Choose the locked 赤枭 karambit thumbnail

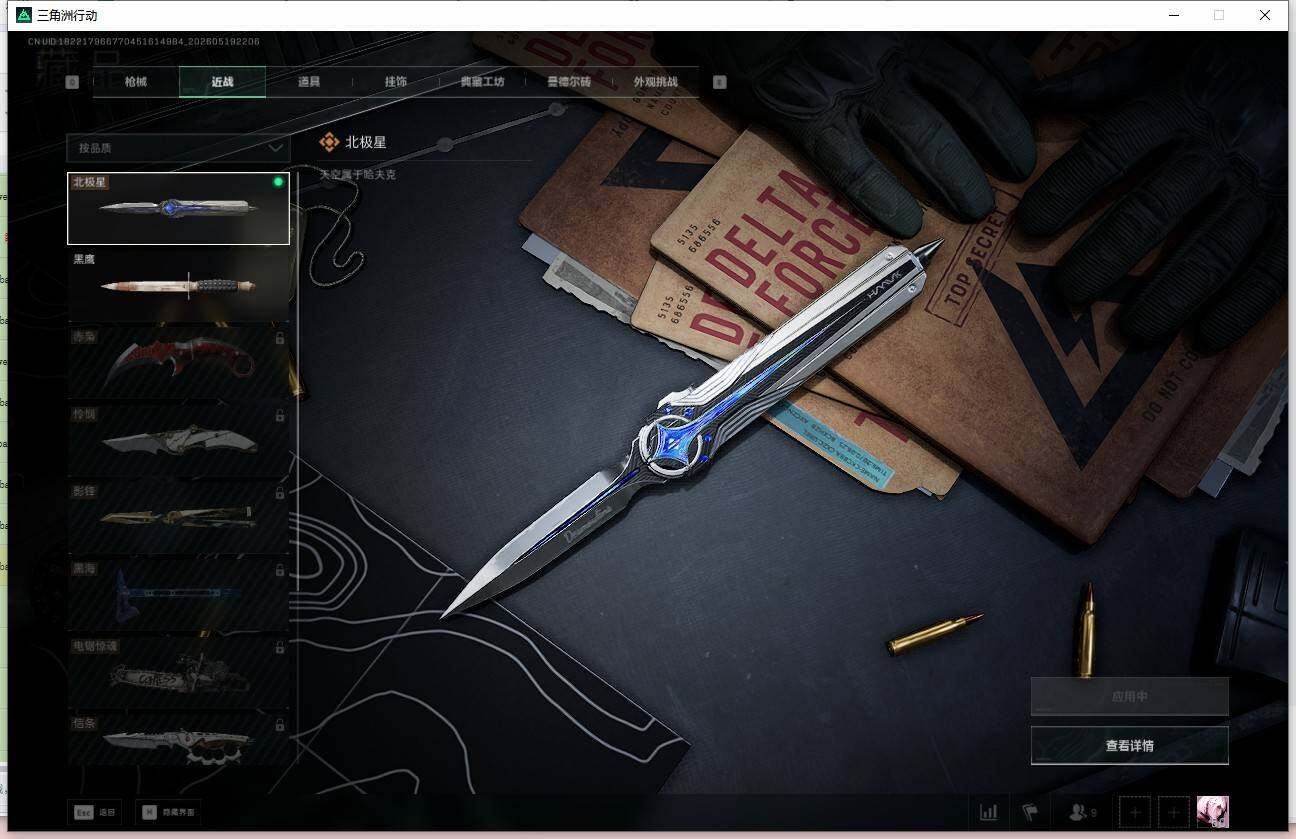tap(178, 362)
